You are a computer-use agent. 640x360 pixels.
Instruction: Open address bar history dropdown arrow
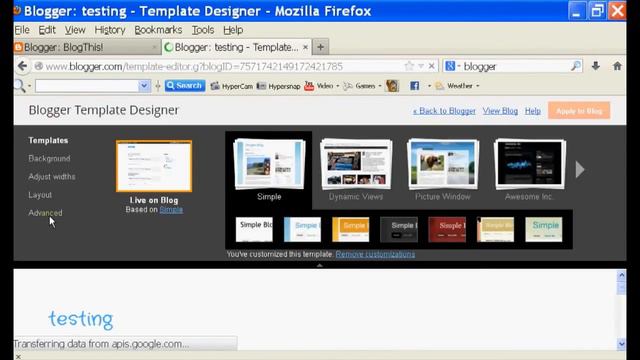[421, 66]
